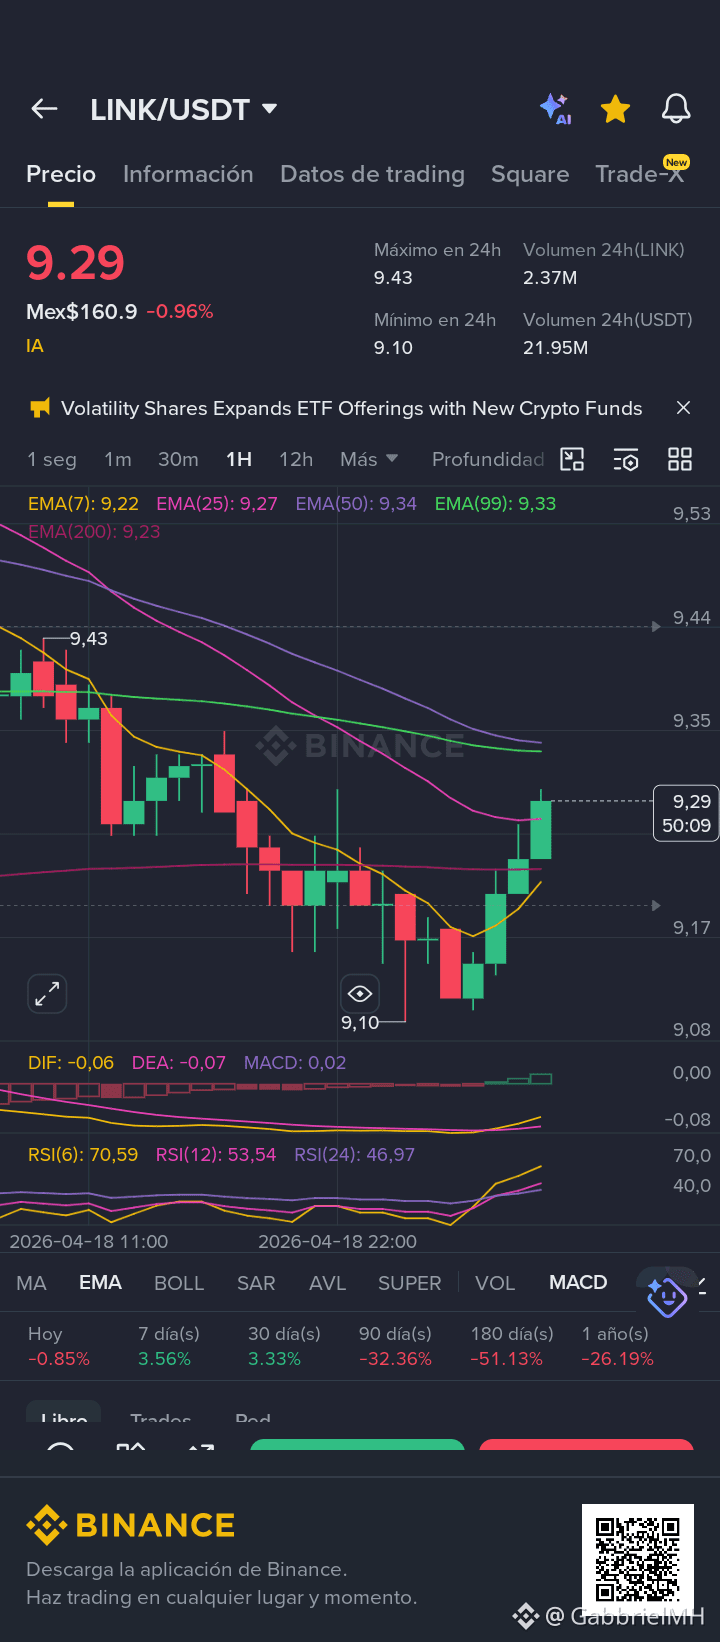Tap the 30 día(s) 3.33% performance

click(x=284, y=1346)
